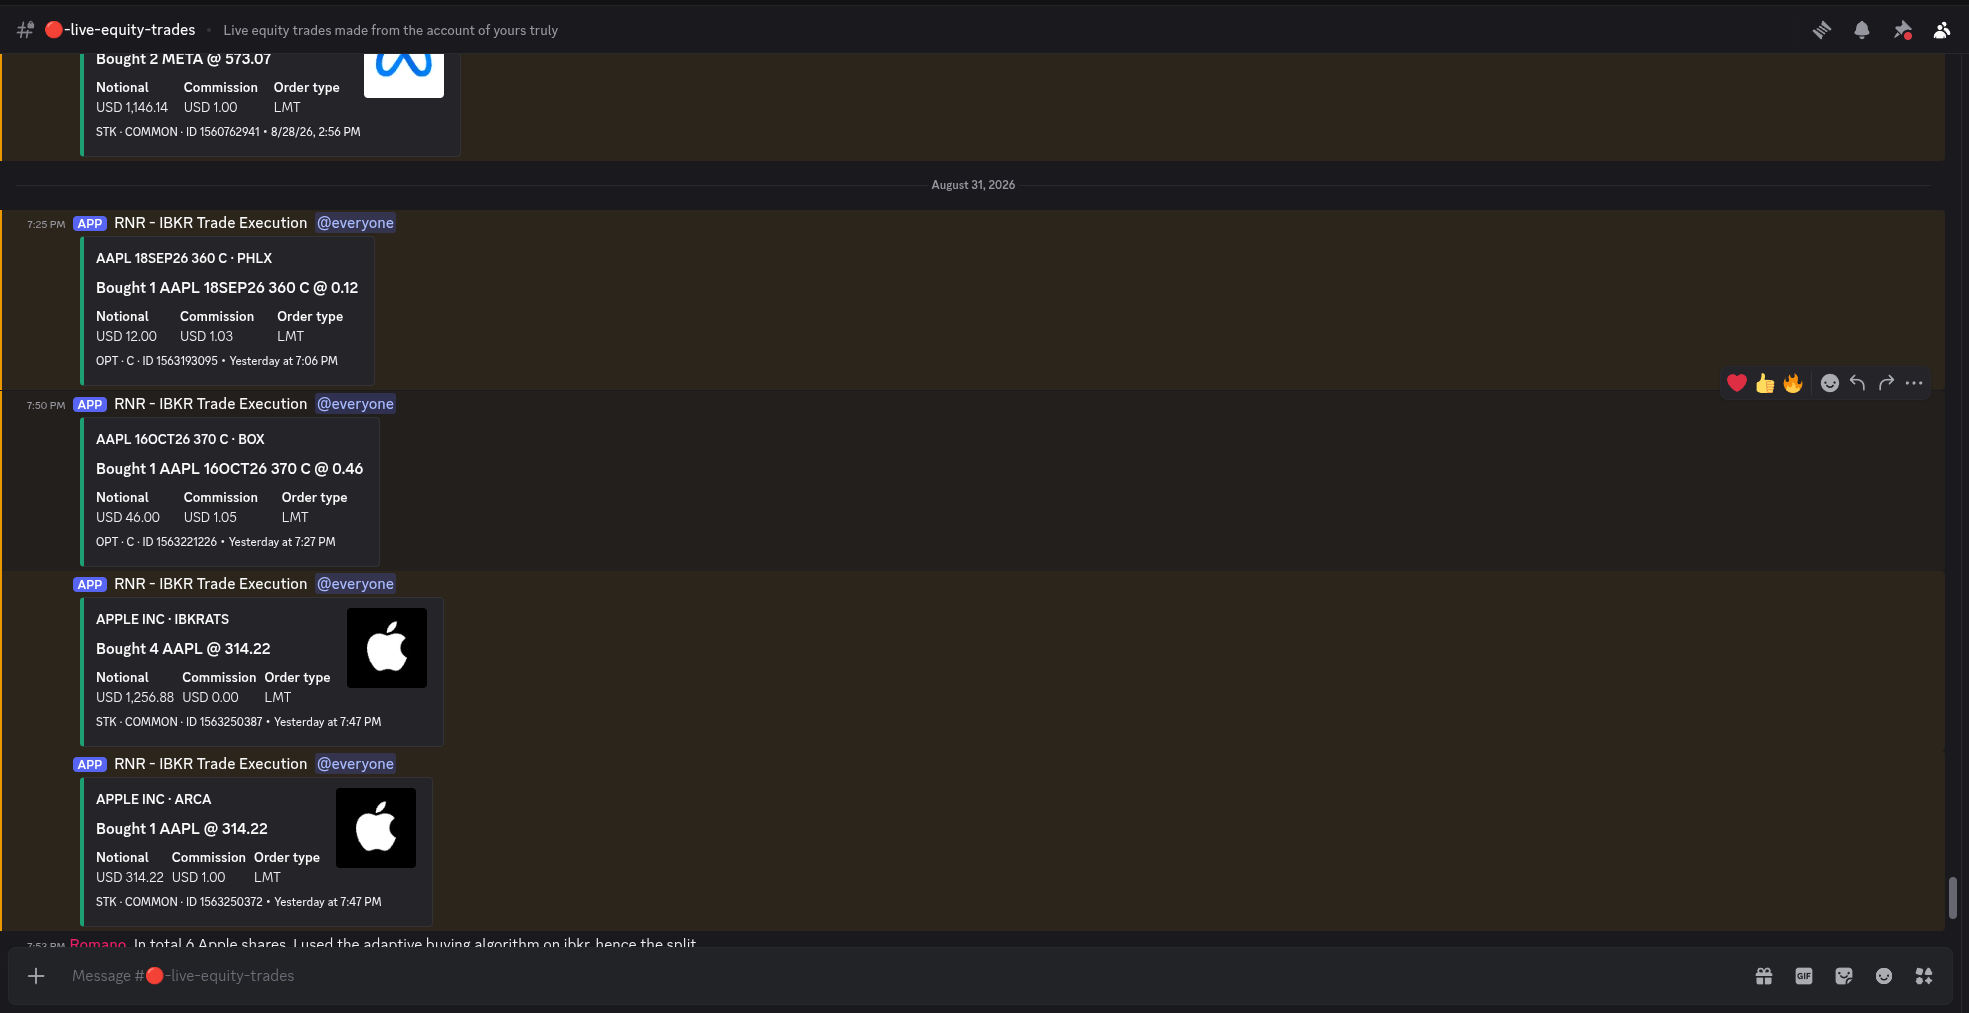
Task: Open more options for hovered message
Action: 1914,383
